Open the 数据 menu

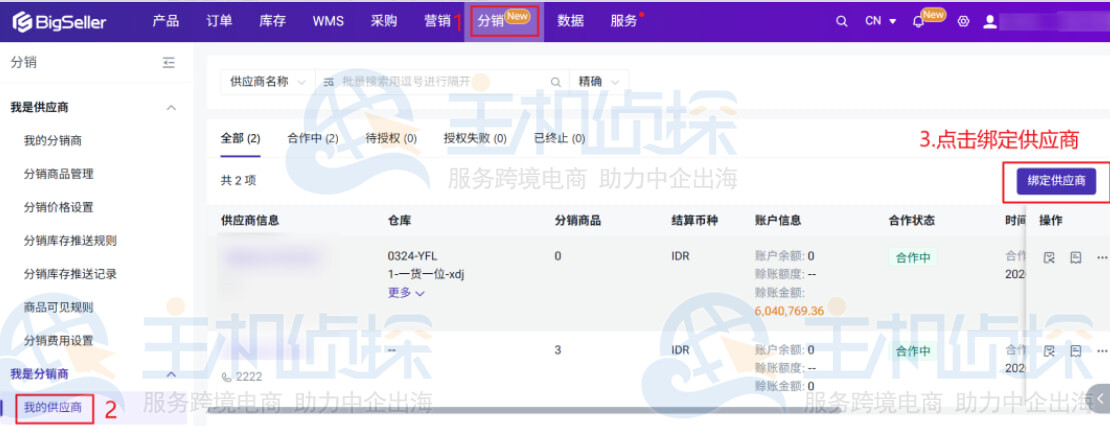570,21
